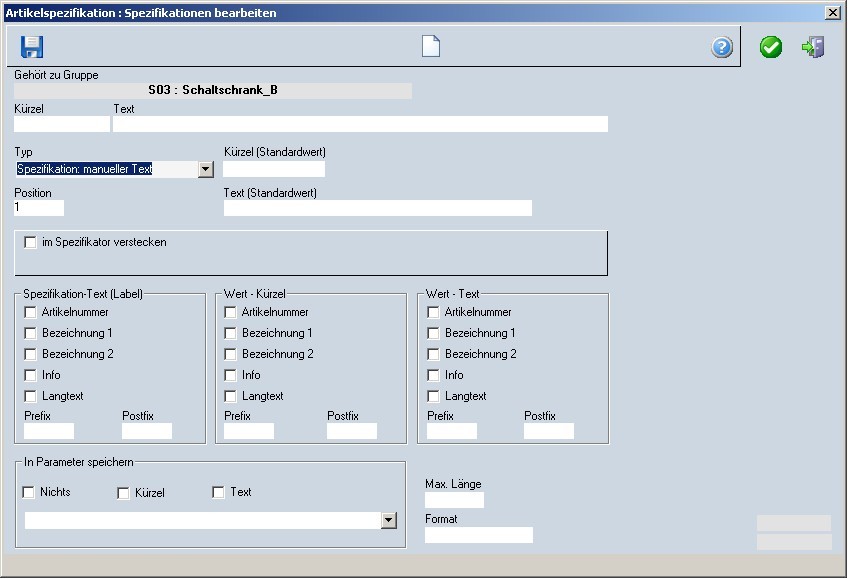
Task: Click into the Max. Länge field
Action: pyautogui.click(x=454, y=500)
